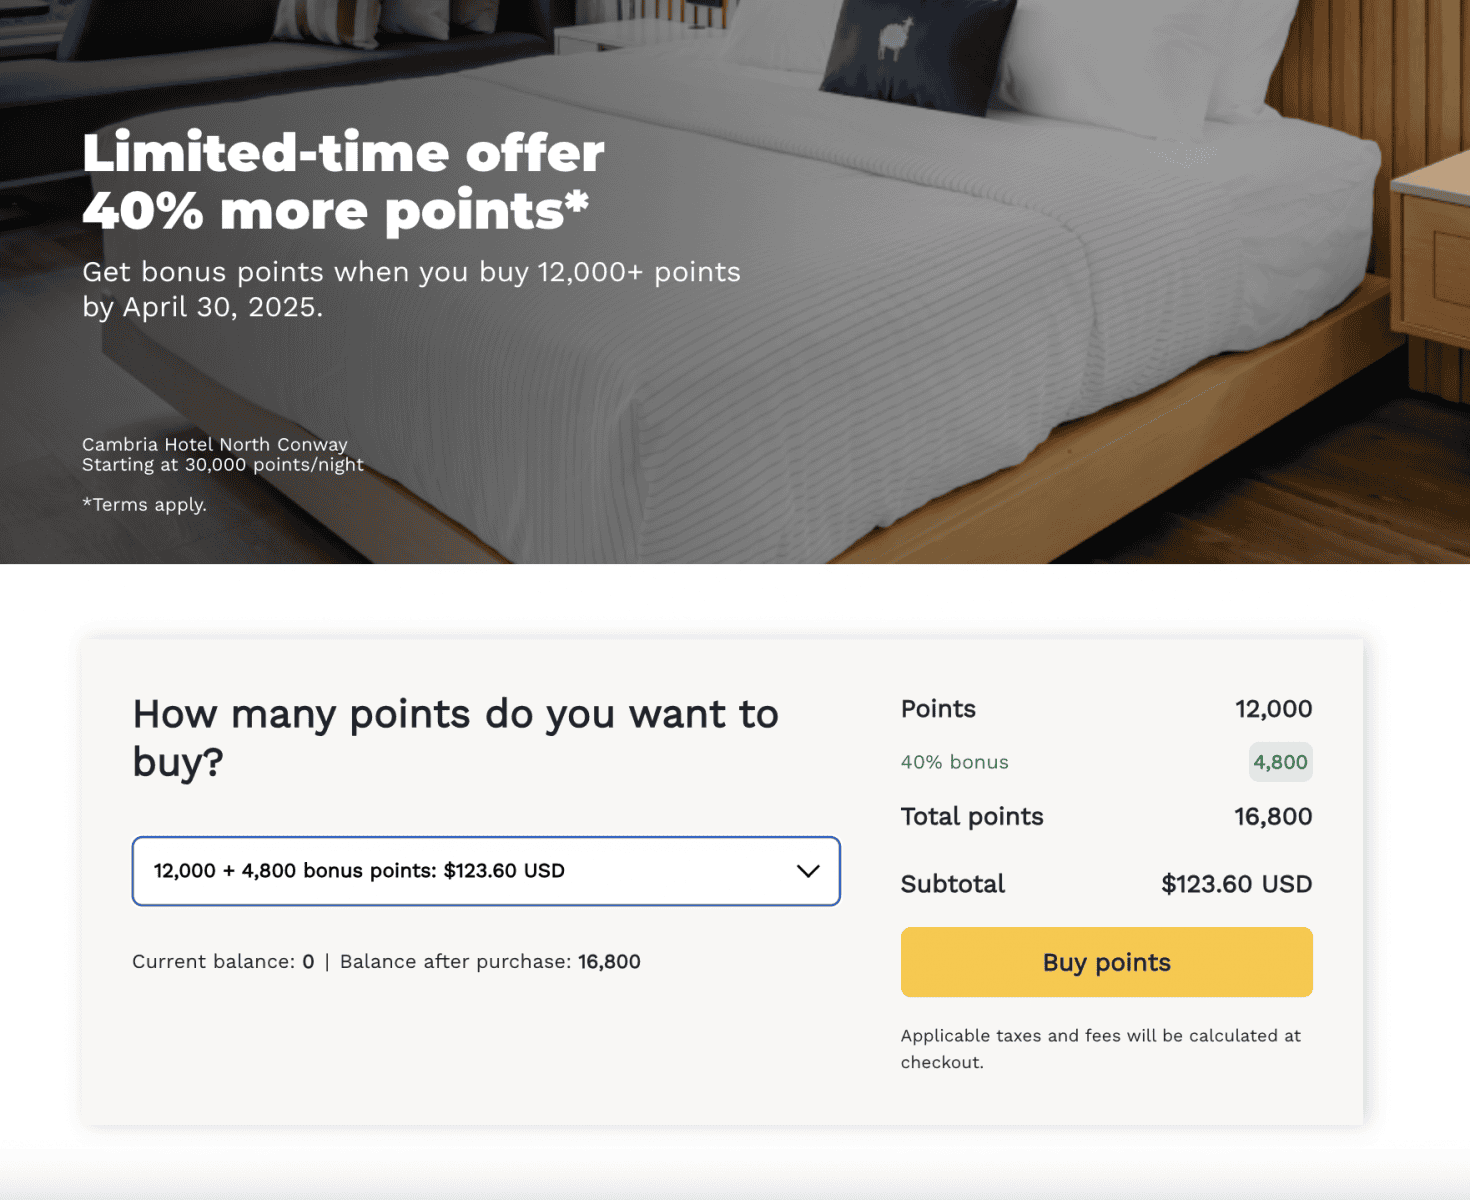This screenshot has width=1470, height=1200.
Task: Click the Terms apply footnote text
Action: point(144,505)
